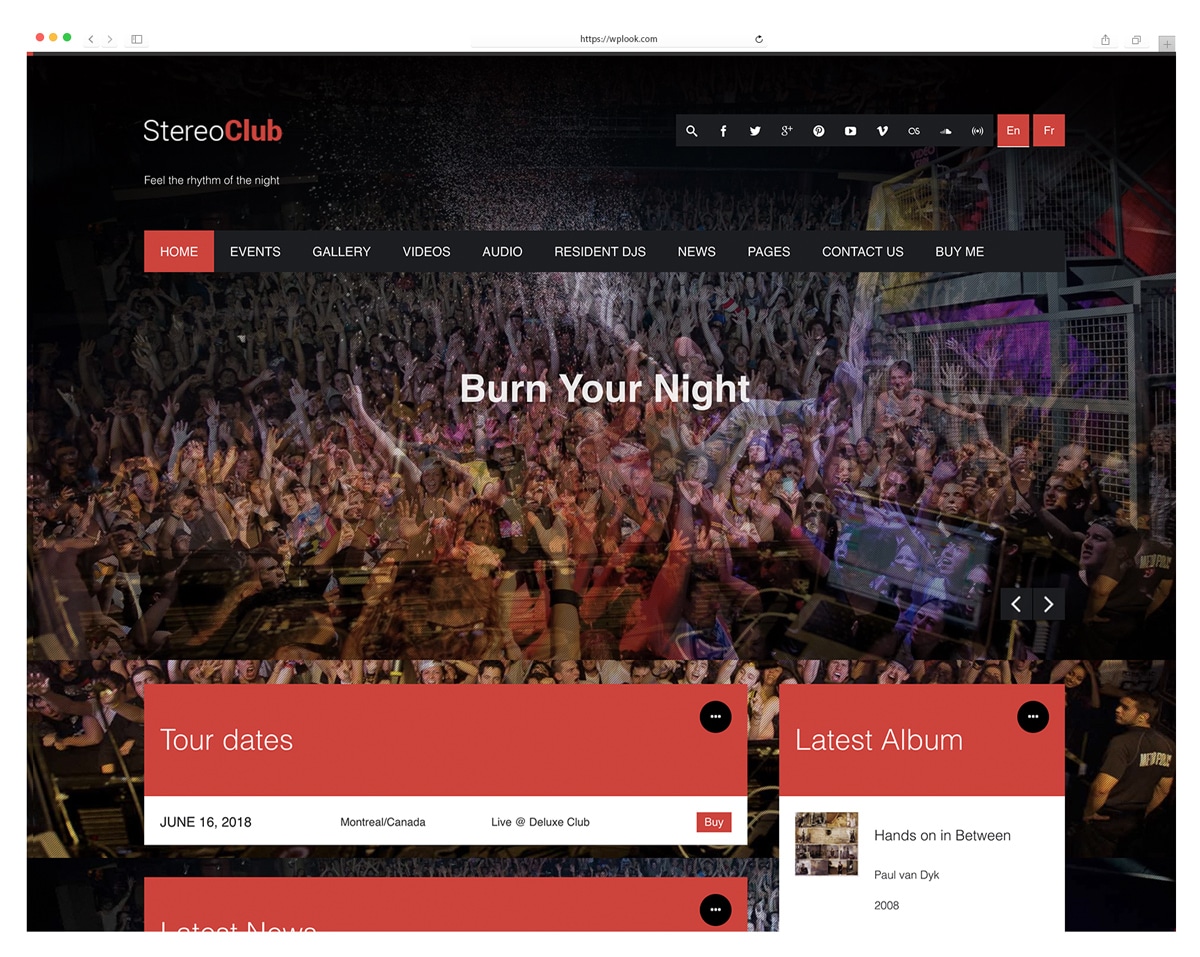Select the Hands on in Between album thumbnail

click(826, 844)
